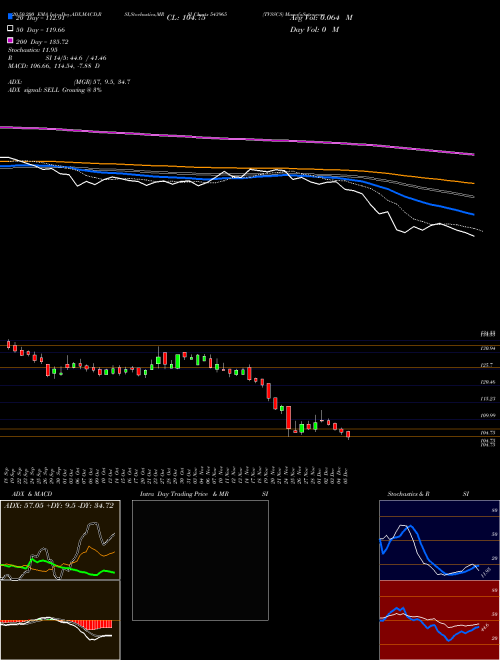Select the '50 Day = 119.66' label
This screenshot has height=660, width=500.
pyautogui.click(x=40, y=30)
